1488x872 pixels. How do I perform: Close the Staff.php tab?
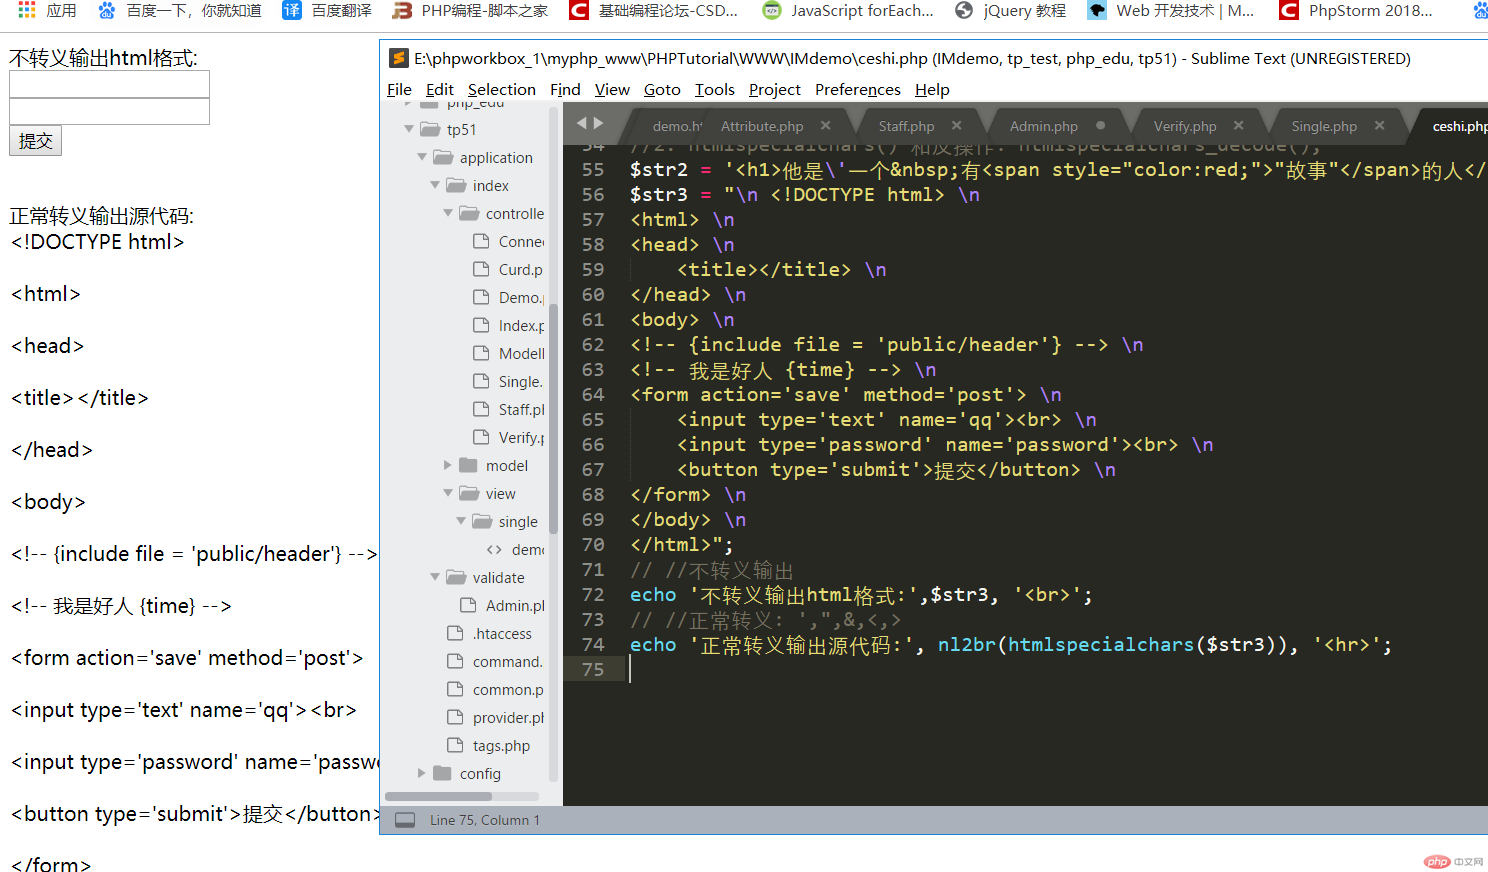pyautogui.click(x=957, y=125)
